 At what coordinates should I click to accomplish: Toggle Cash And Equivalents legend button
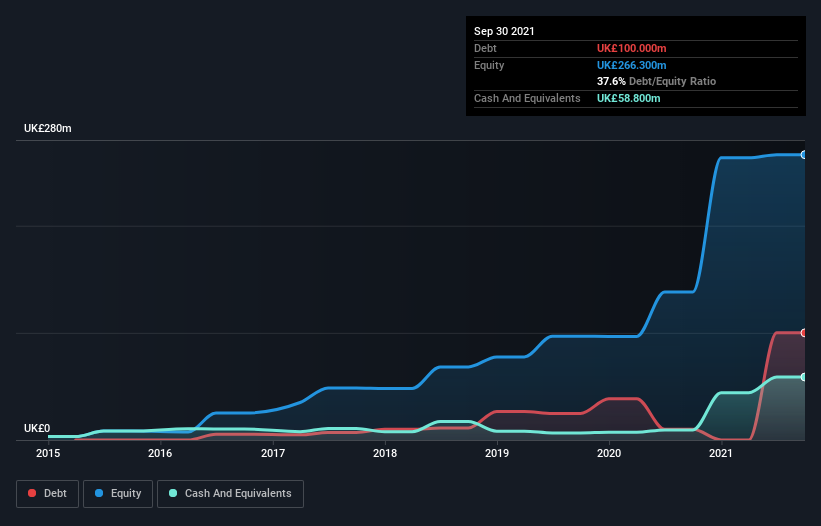[230, 494]
